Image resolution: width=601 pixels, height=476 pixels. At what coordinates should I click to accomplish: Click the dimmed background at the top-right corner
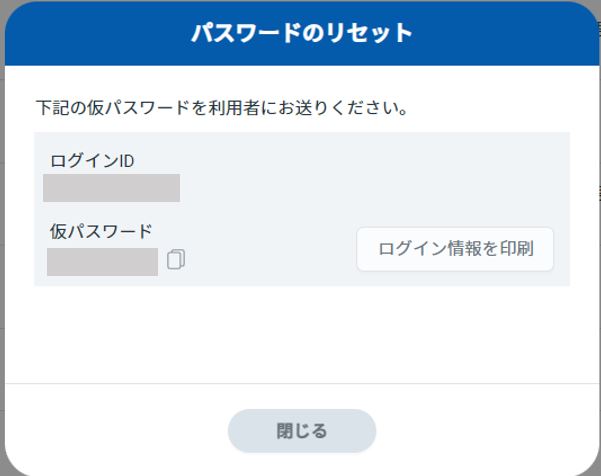click(597, 4)
